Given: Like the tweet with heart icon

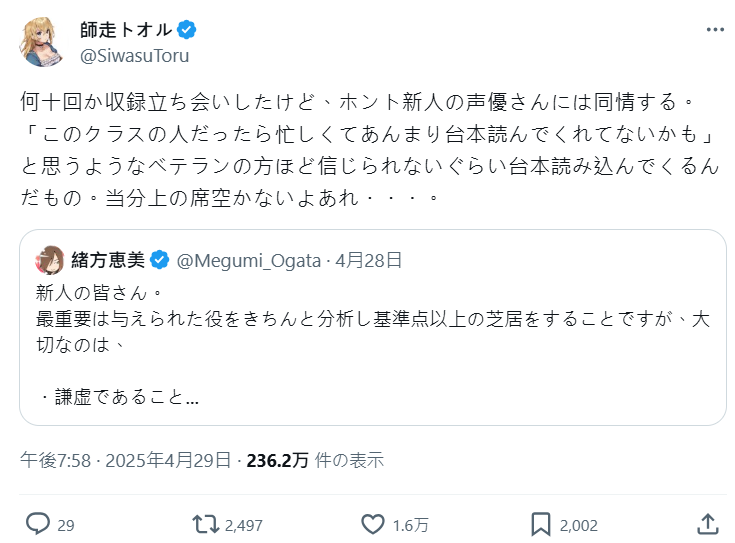Looking at the screenshot, I should [x=372, y=523].
